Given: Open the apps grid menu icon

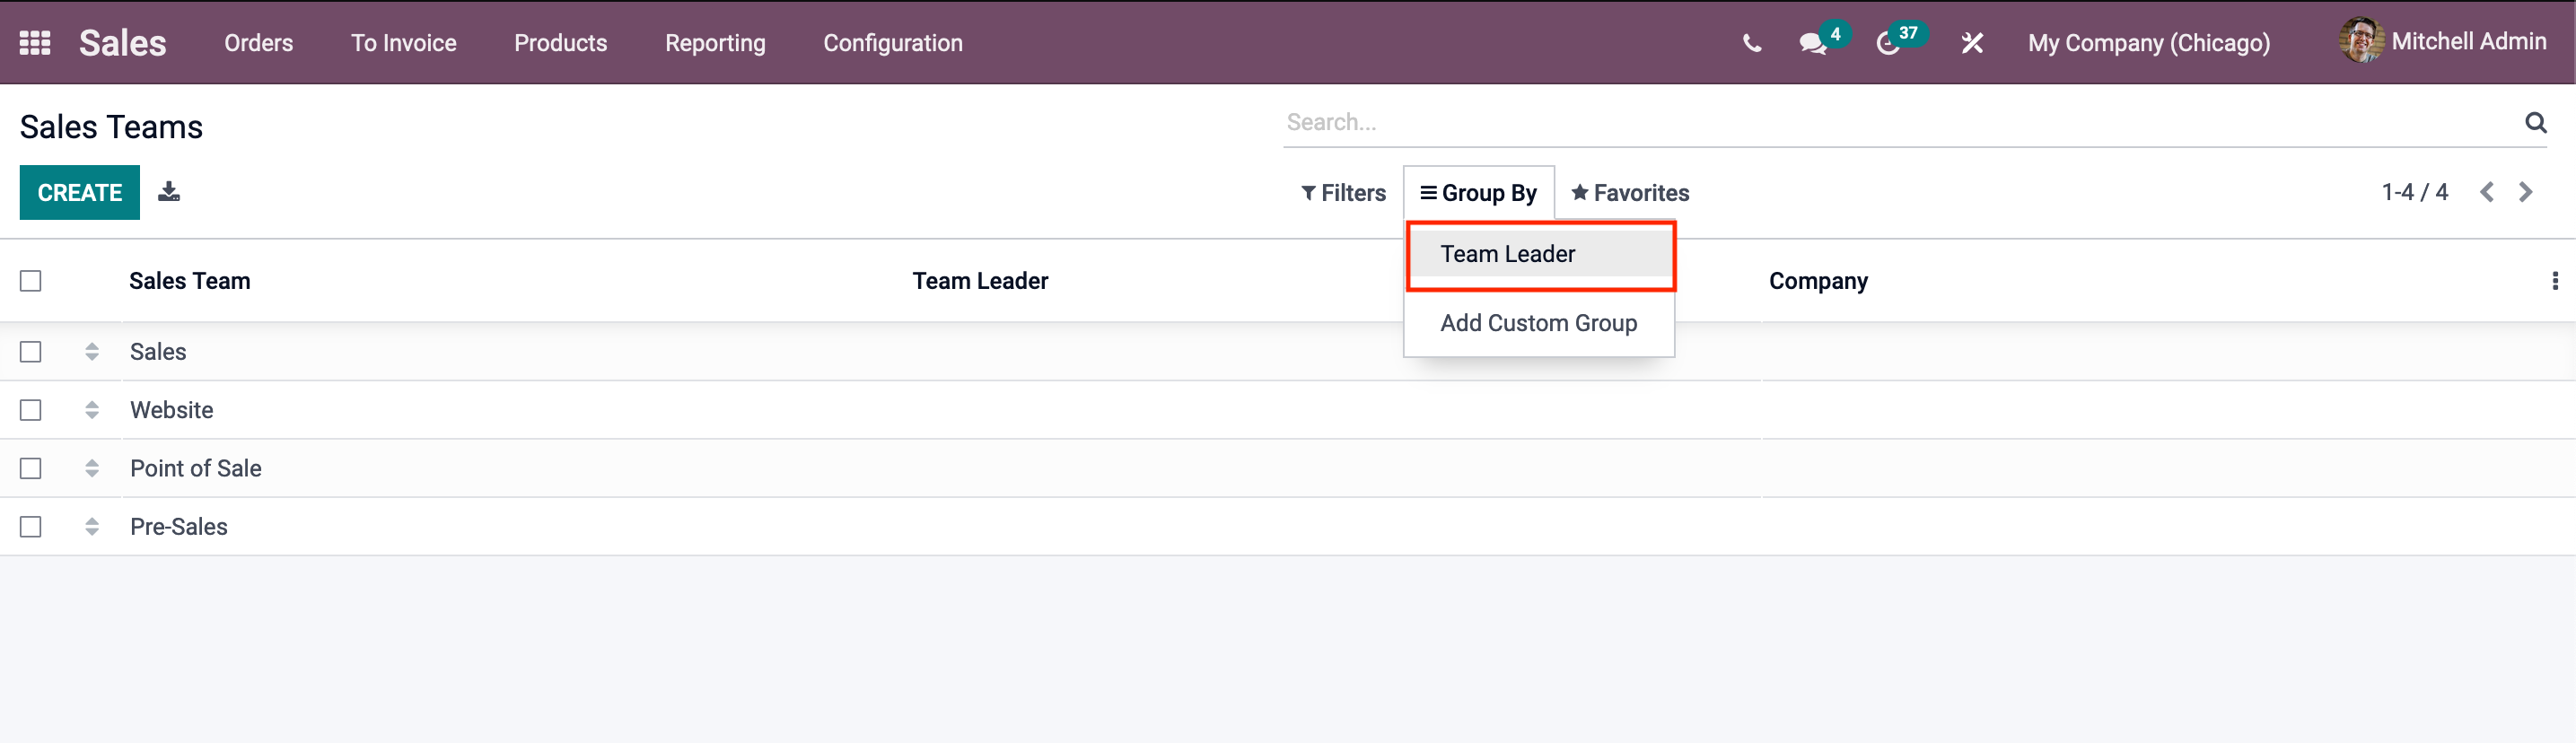Looking at the screenshot, I should pyautogui.click(x=35, y=43).
